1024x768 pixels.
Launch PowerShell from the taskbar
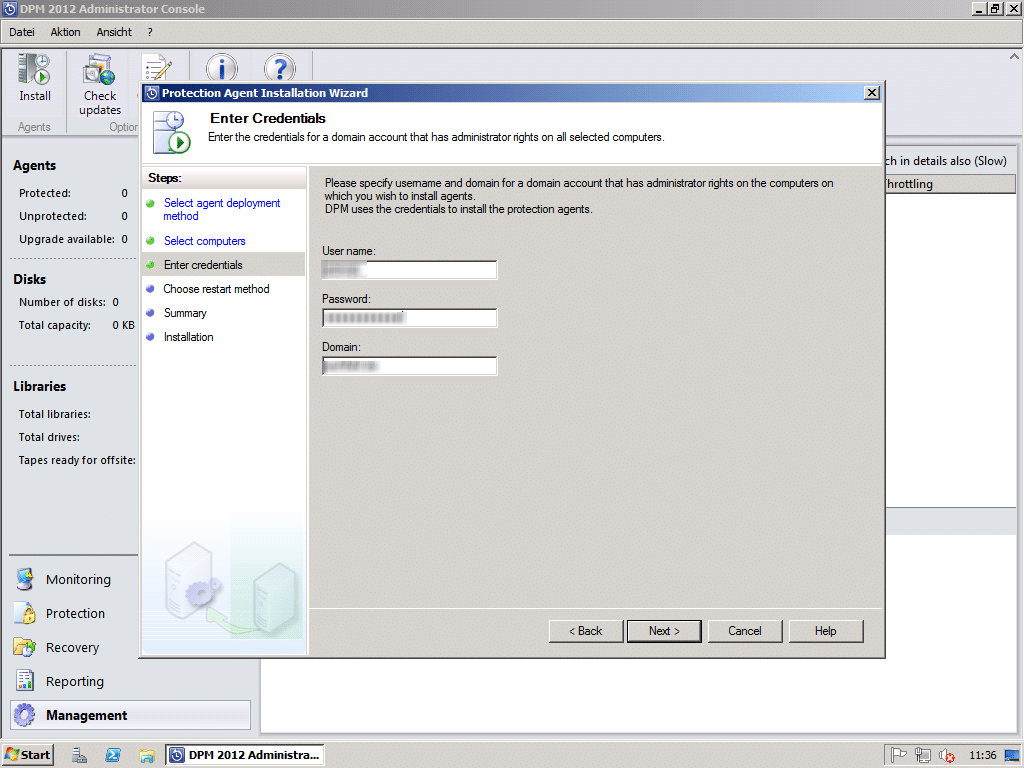pos(113,755)
